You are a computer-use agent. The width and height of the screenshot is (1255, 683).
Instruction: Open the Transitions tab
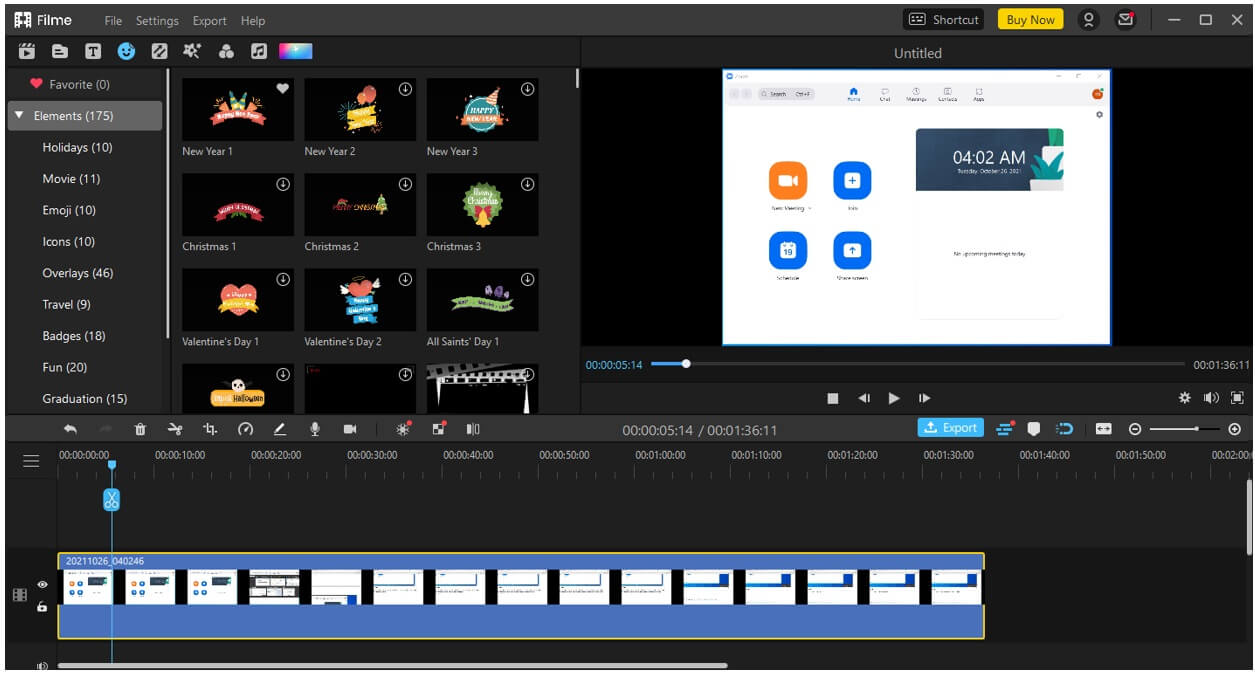tap(159, 50)
